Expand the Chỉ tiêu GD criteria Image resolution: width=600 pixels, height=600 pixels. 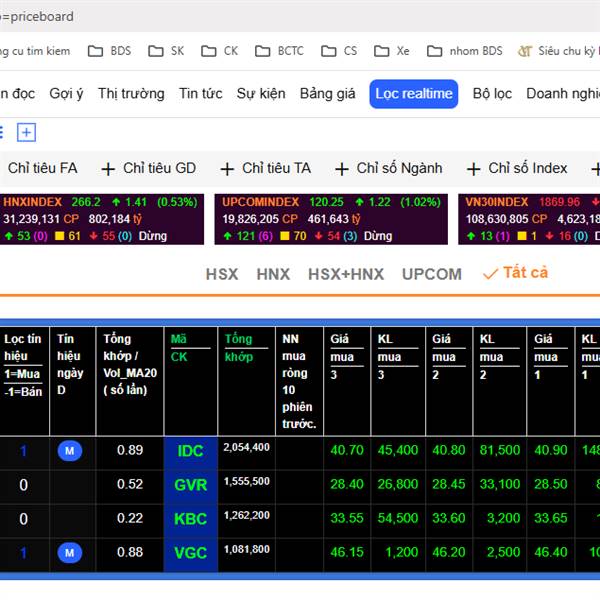[x=149, y=168]
